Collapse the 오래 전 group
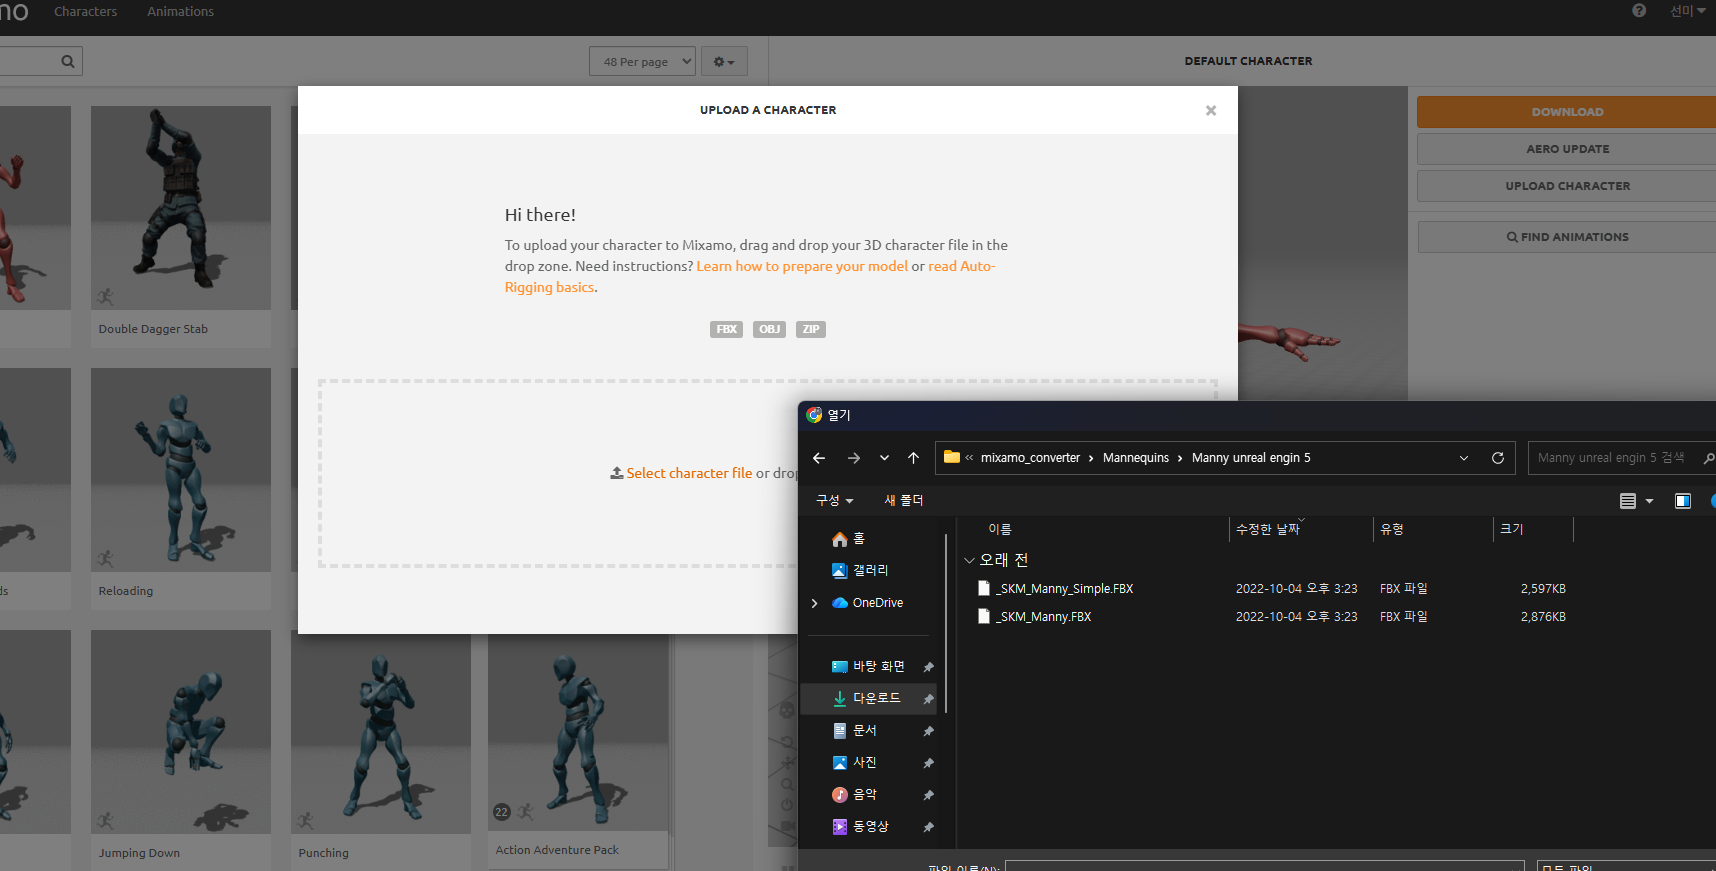Screen dimensions: 1716x871 click(x=969, y=560)
